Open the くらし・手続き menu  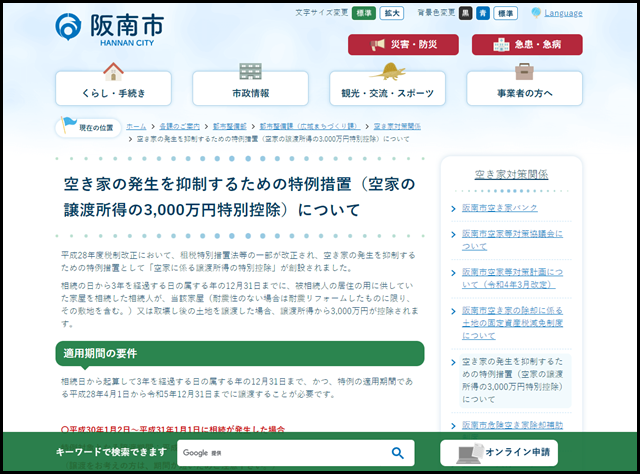point(113,89)
